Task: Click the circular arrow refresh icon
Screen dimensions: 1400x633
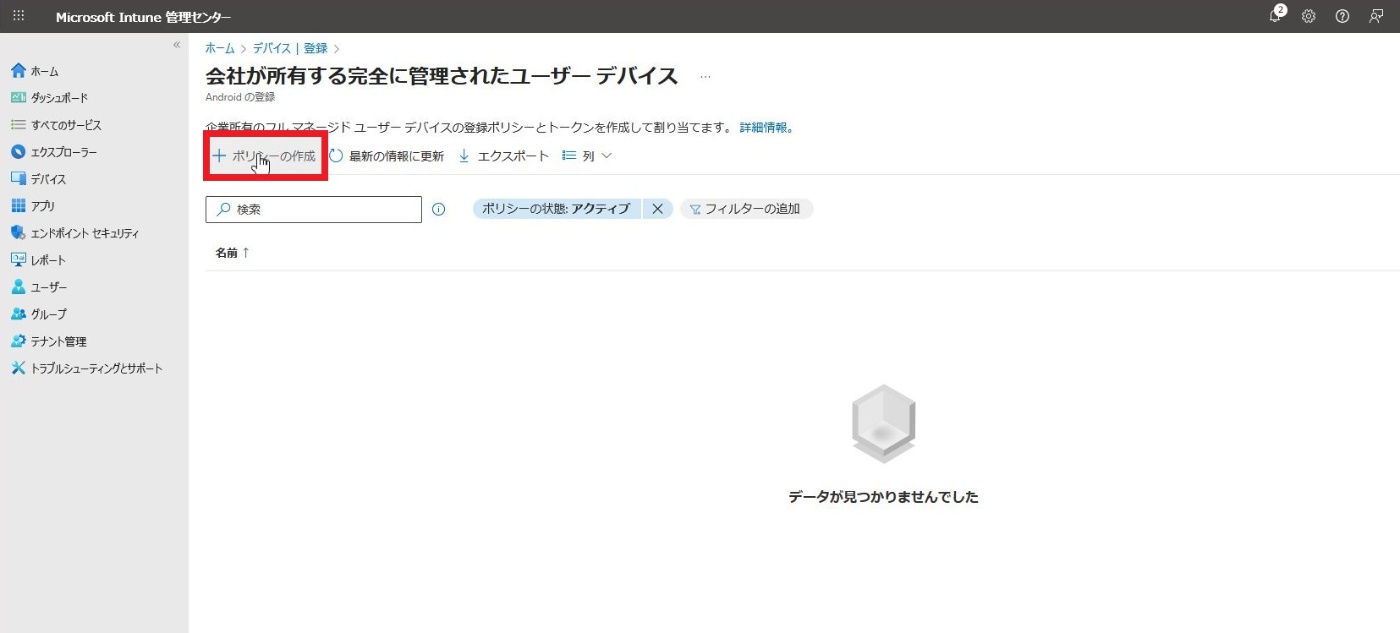Action: click(x=336, y=156)
